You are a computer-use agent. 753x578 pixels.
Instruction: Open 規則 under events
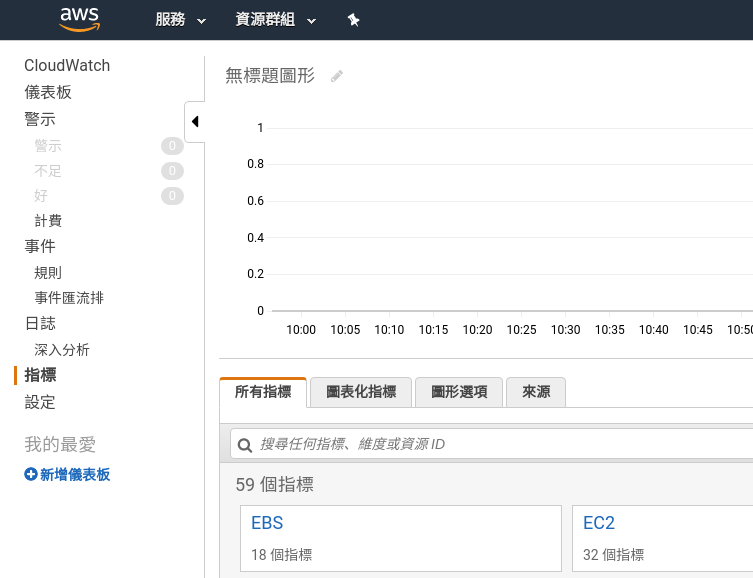pos(48,273)
